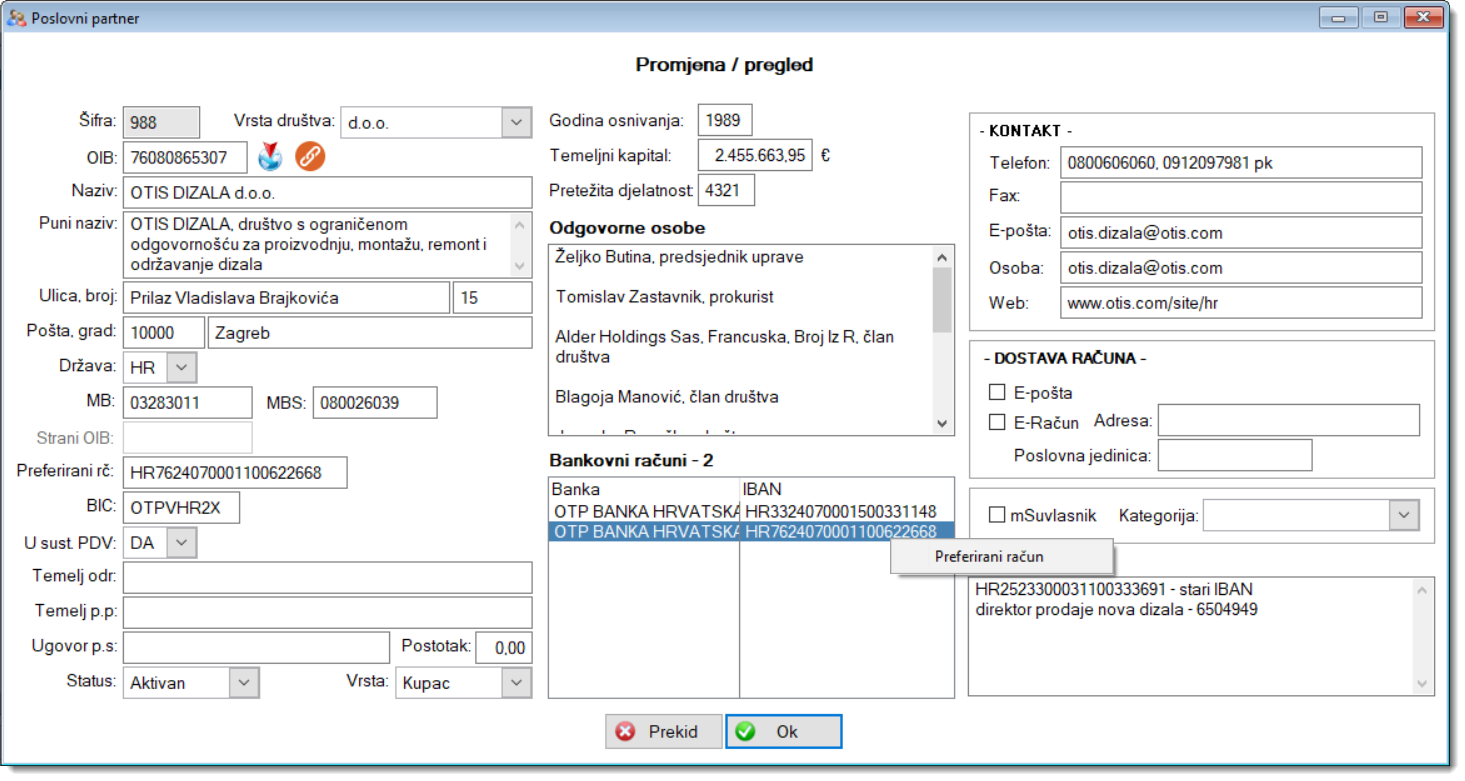Click down arrow of notes box scrollbar
Screen dimensions: 1465x781
[x=1424, y=683]
